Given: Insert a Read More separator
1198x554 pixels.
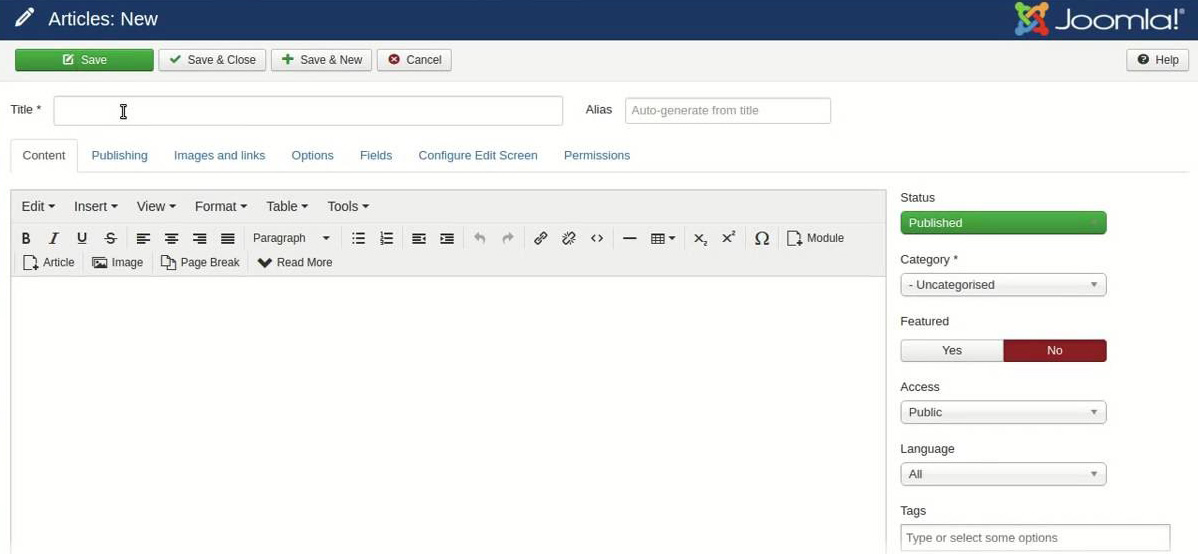Looking at the screenshot, I should coord(295,262).
